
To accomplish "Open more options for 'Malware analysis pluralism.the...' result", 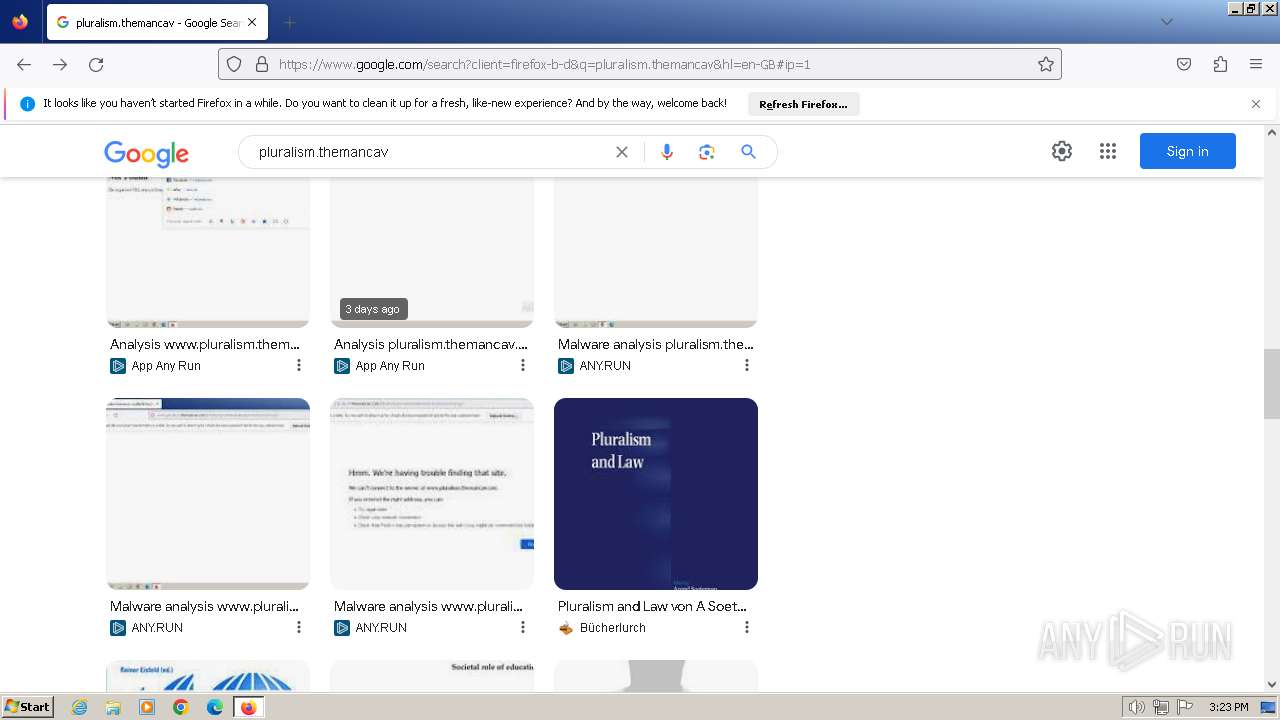I will click(747, 366).
